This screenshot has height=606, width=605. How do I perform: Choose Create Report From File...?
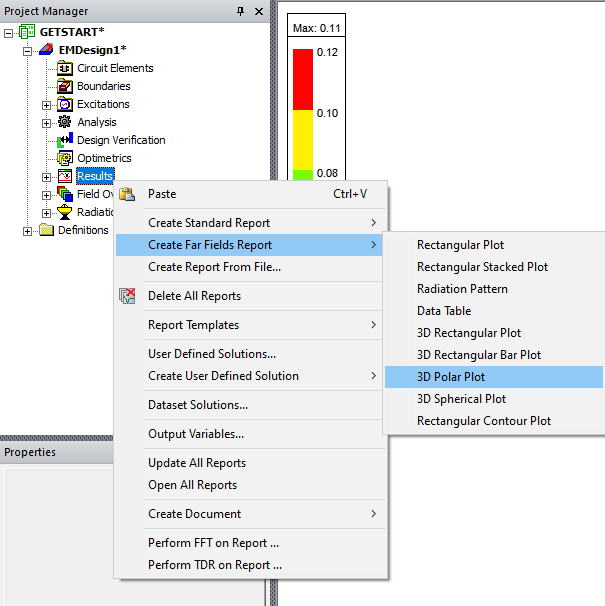pos(251,267)
